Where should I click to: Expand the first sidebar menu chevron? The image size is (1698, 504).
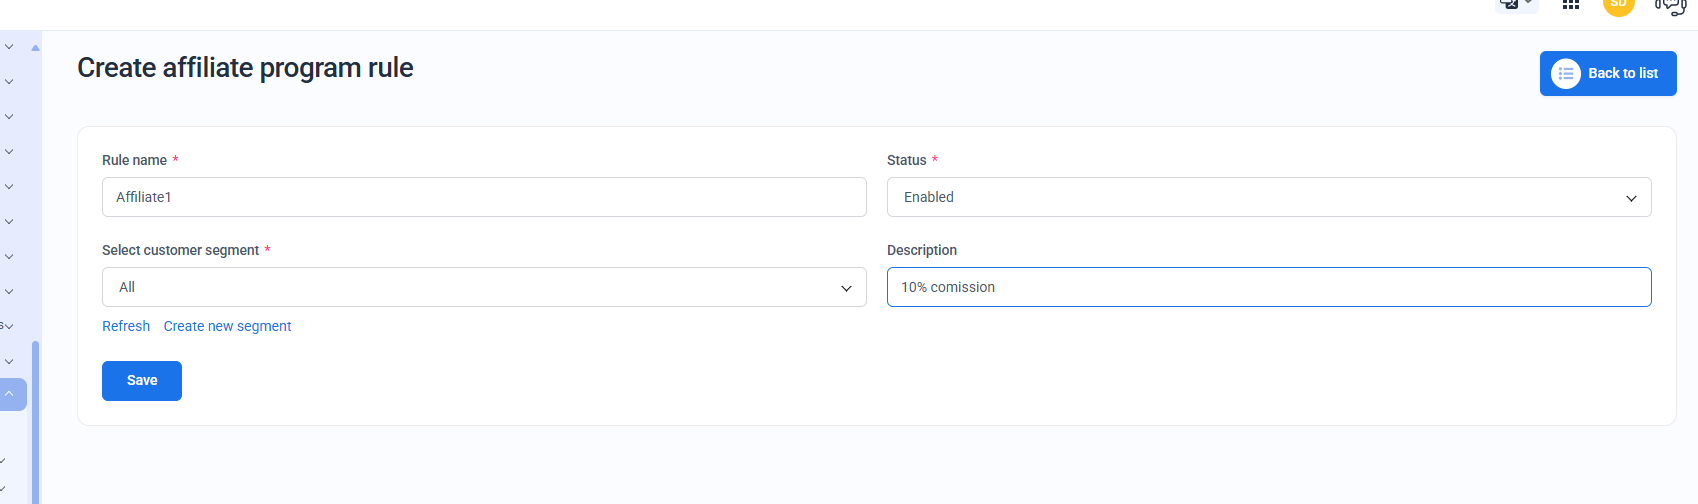(x=9, y=47)
